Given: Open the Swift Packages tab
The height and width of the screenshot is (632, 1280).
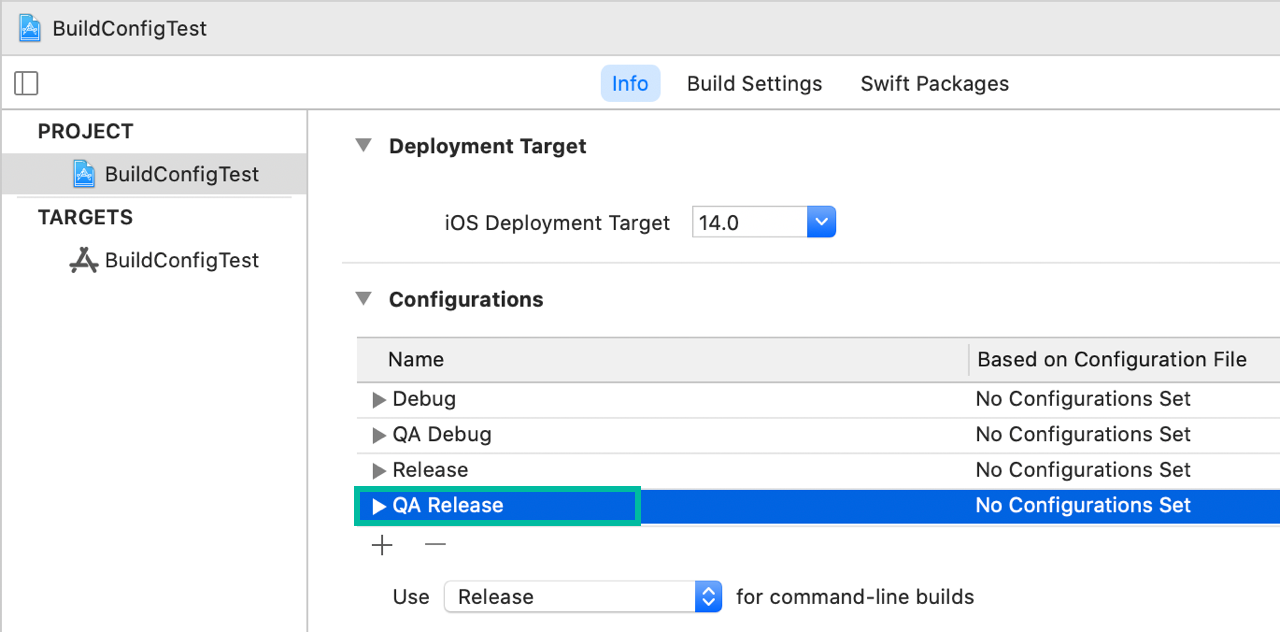Looking at the screenshot, I should tap(934, 84).
